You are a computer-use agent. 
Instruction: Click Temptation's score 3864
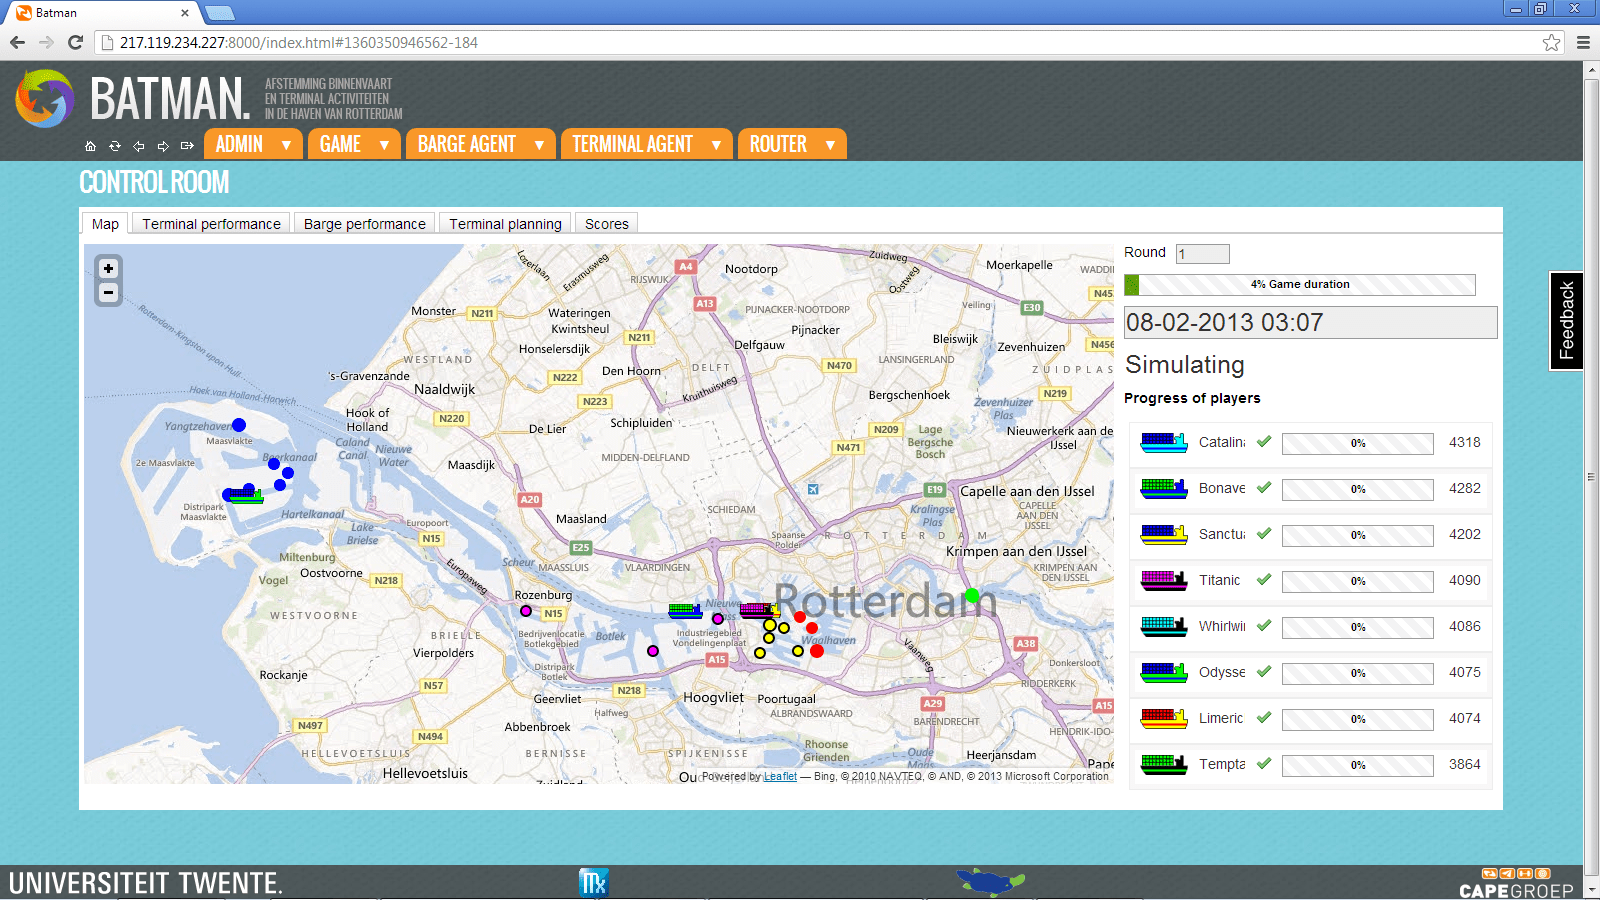pyautogui.click(x=1465, y=764)
